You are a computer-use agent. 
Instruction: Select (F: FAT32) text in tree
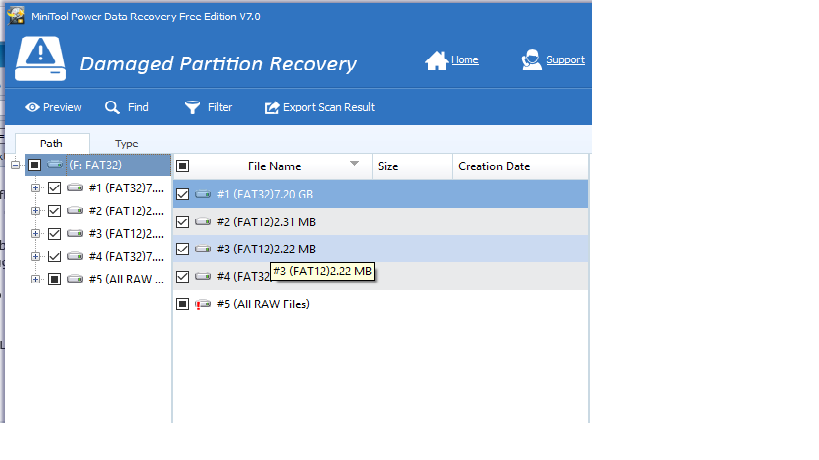(x=96, y=165)
